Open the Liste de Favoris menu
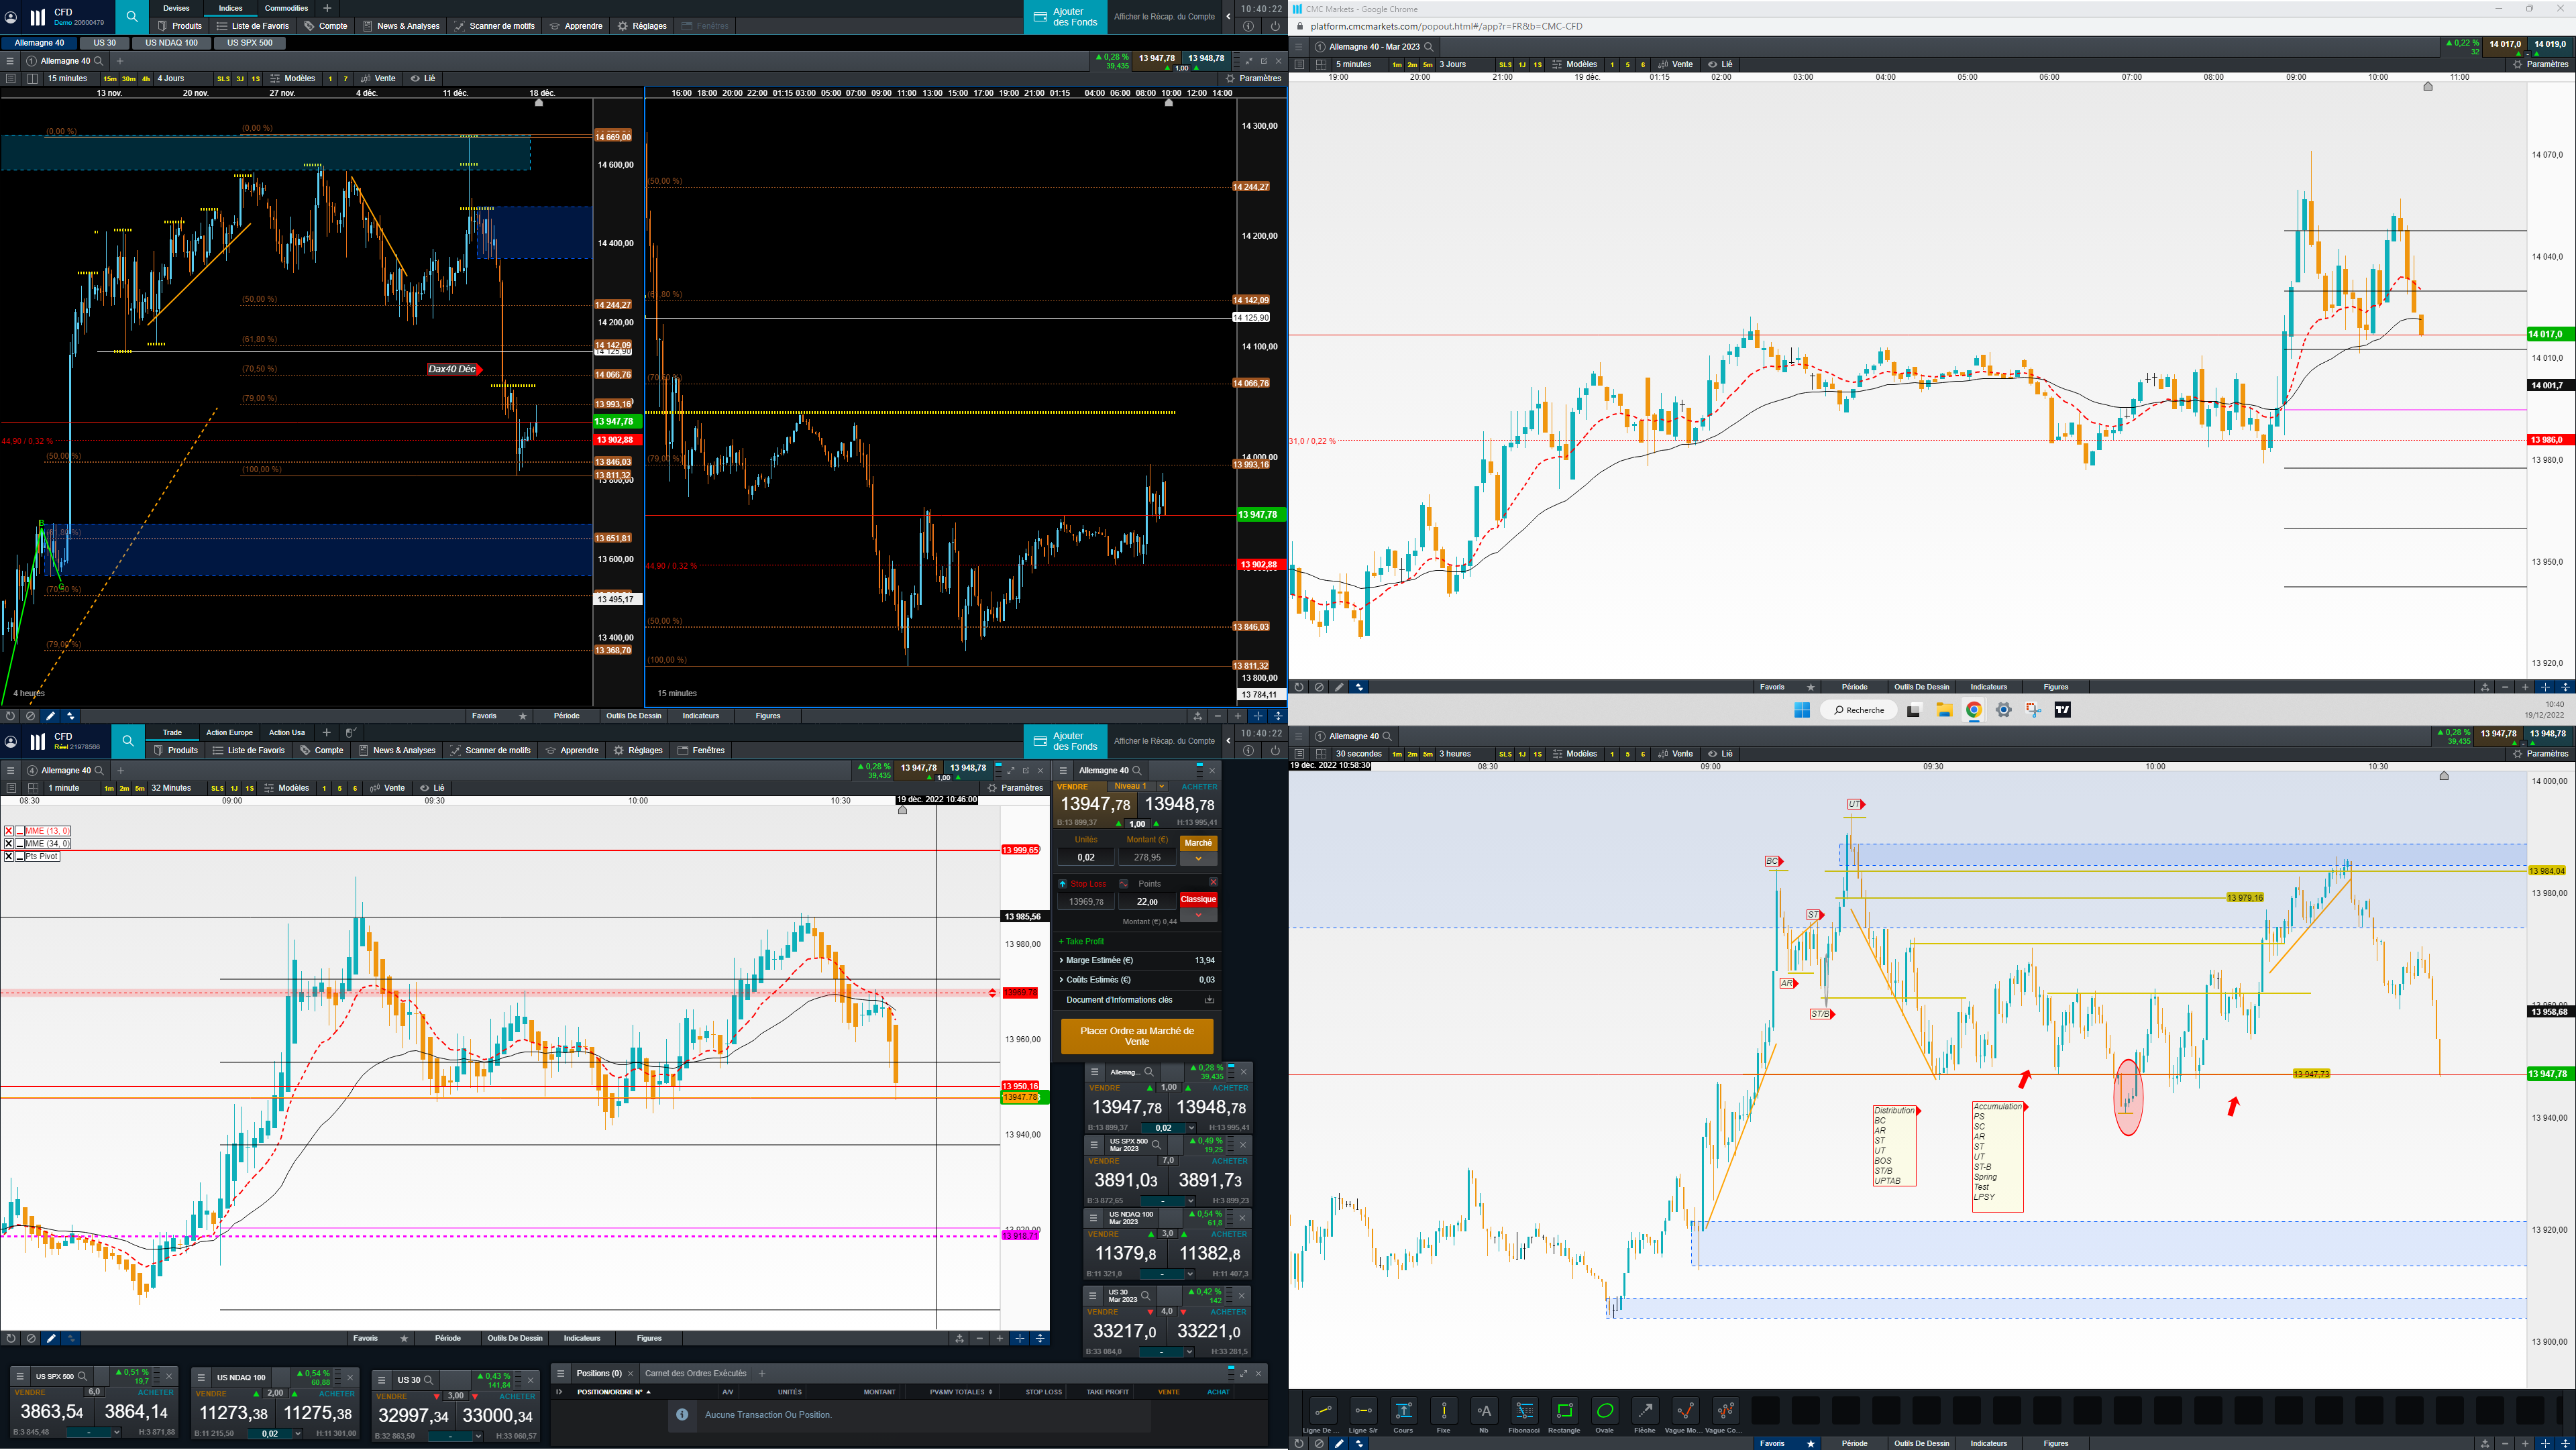Viewport: 2576px width, 1450px height. 252,26
